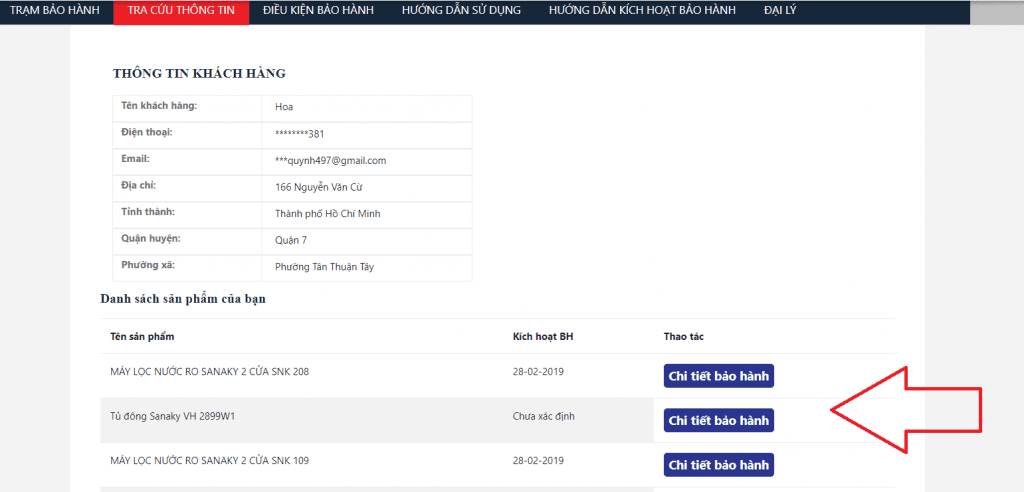The width and height of the screenshot is (1024, 492).
Task: Click the Chưa xác định activation status
Action: pyautogui.click(x=543, y=416)
